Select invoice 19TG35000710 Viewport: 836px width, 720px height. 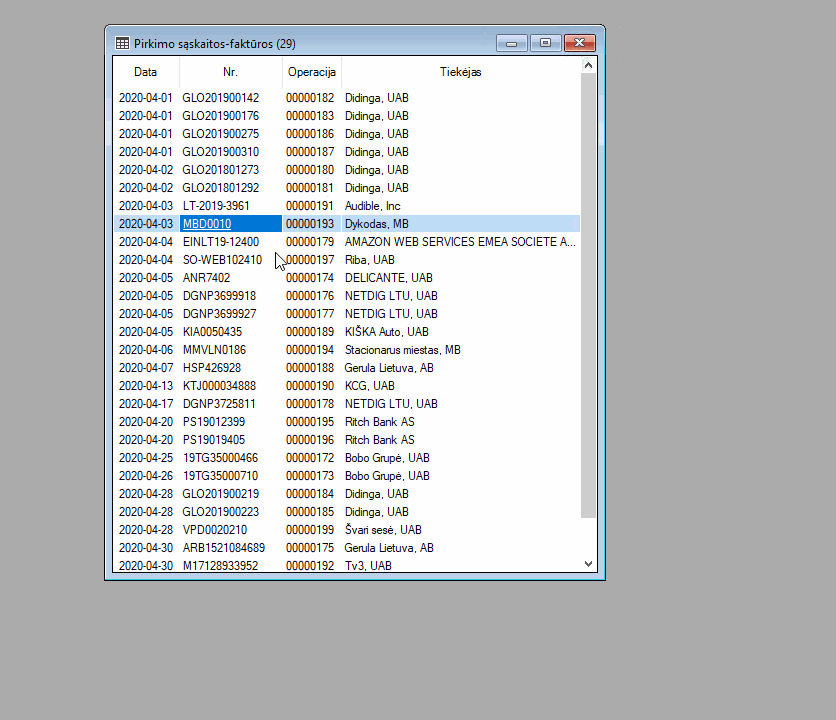pos(220,476)
